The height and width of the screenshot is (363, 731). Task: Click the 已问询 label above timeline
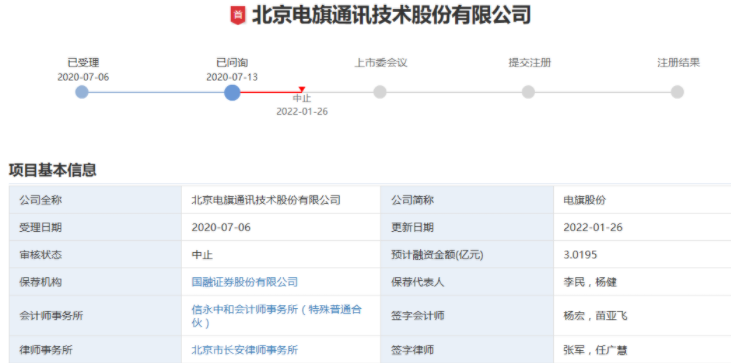[232, 63]
